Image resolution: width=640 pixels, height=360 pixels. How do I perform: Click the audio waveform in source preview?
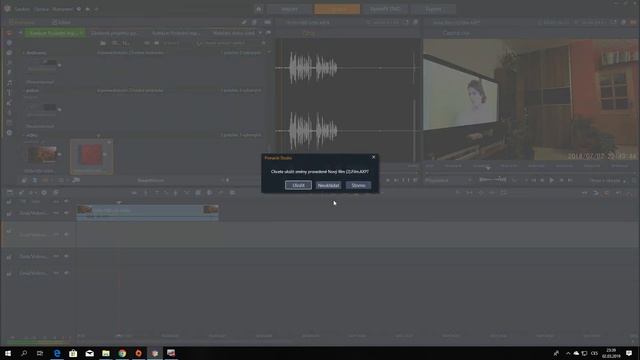point(348,100)
